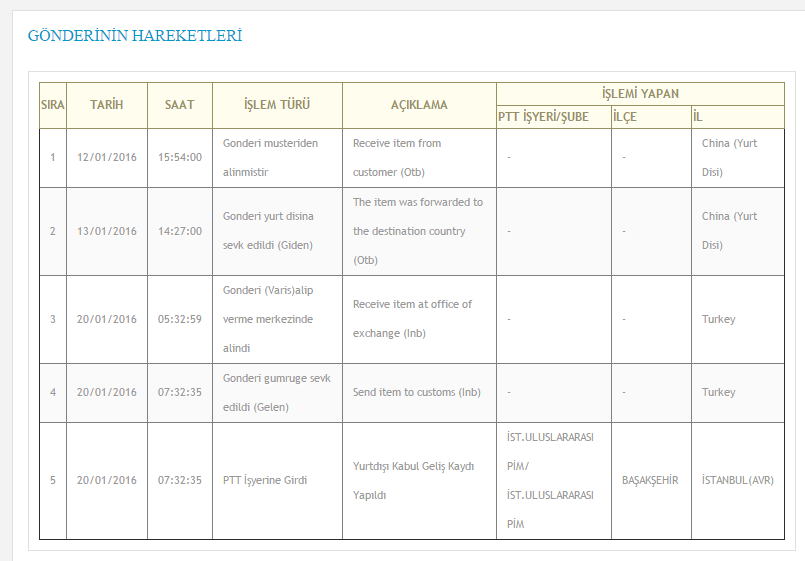The height and width of the screenshot is (561, 805).
Task: Click time 05:32:59
Action: tap(180, 319)
